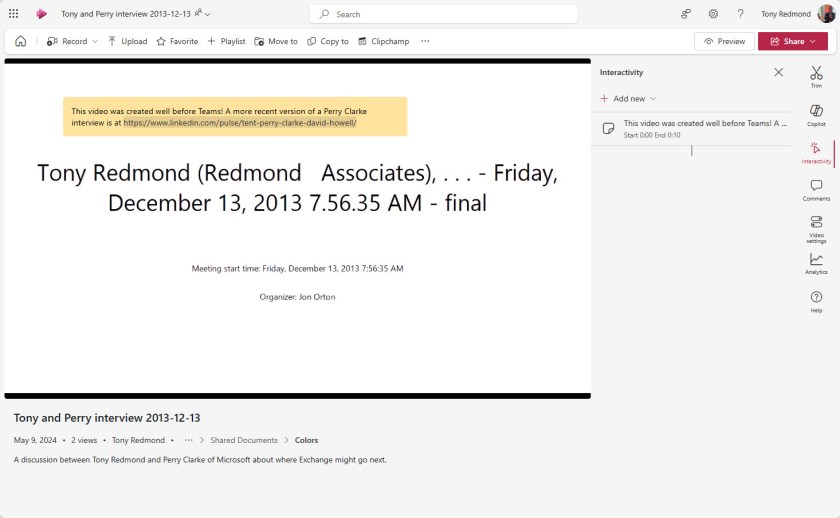Open the Trim scissors tool
This screenshot has height=518, width=840.
(816, 77)
